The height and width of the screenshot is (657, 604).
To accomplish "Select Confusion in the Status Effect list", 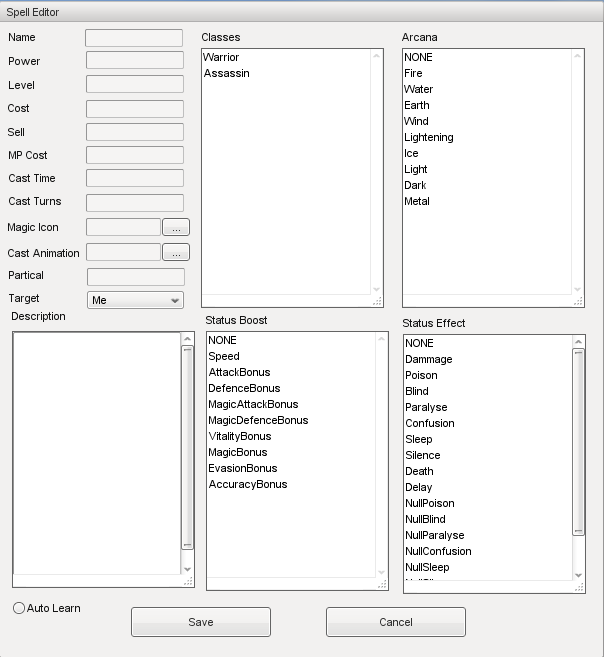I will (x=488, y=423).
